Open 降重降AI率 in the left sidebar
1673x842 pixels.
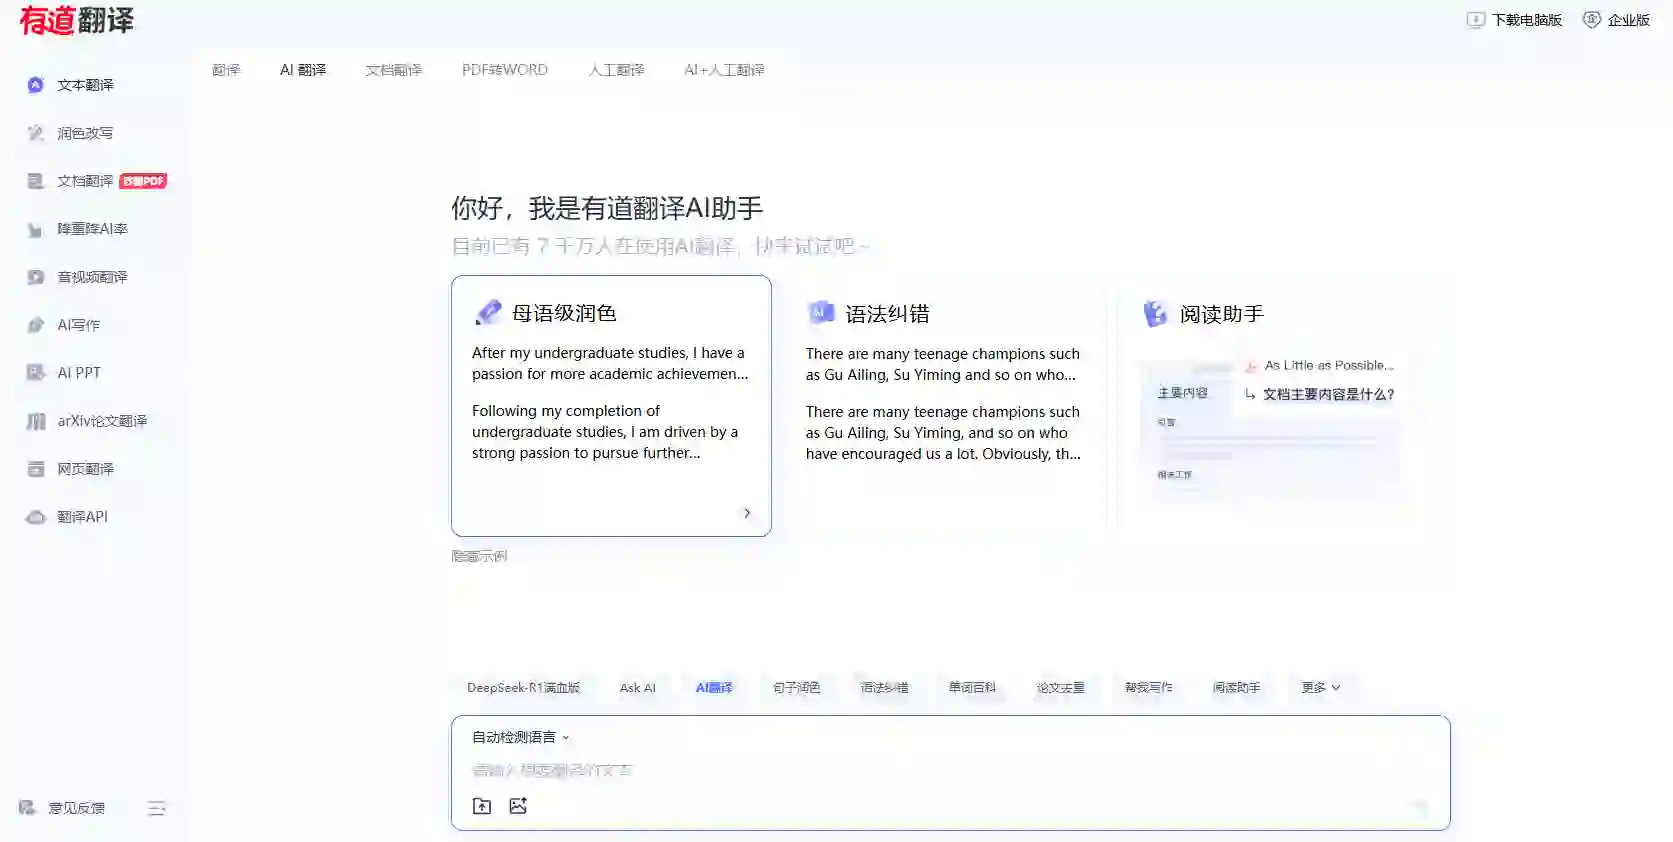tap(92, 229)
